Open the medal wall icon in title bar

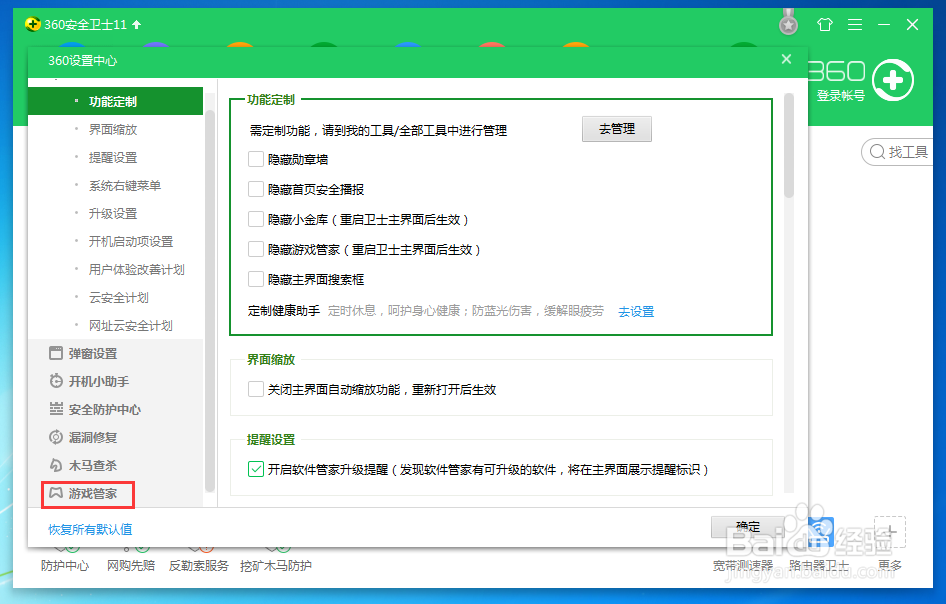coord(788,23)
